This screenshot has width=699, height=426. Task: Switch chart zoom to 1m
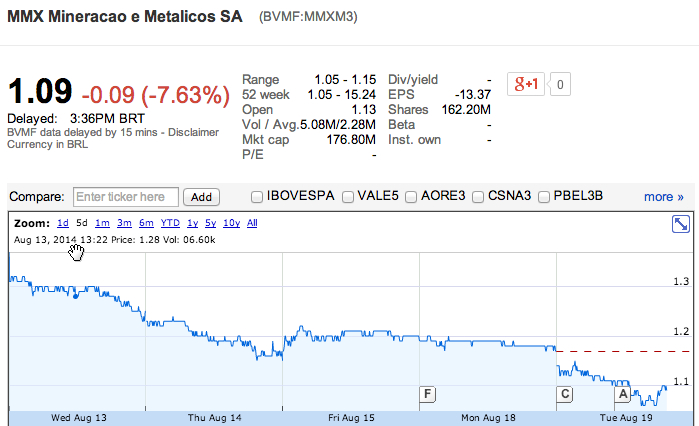(x=103, y=223)
